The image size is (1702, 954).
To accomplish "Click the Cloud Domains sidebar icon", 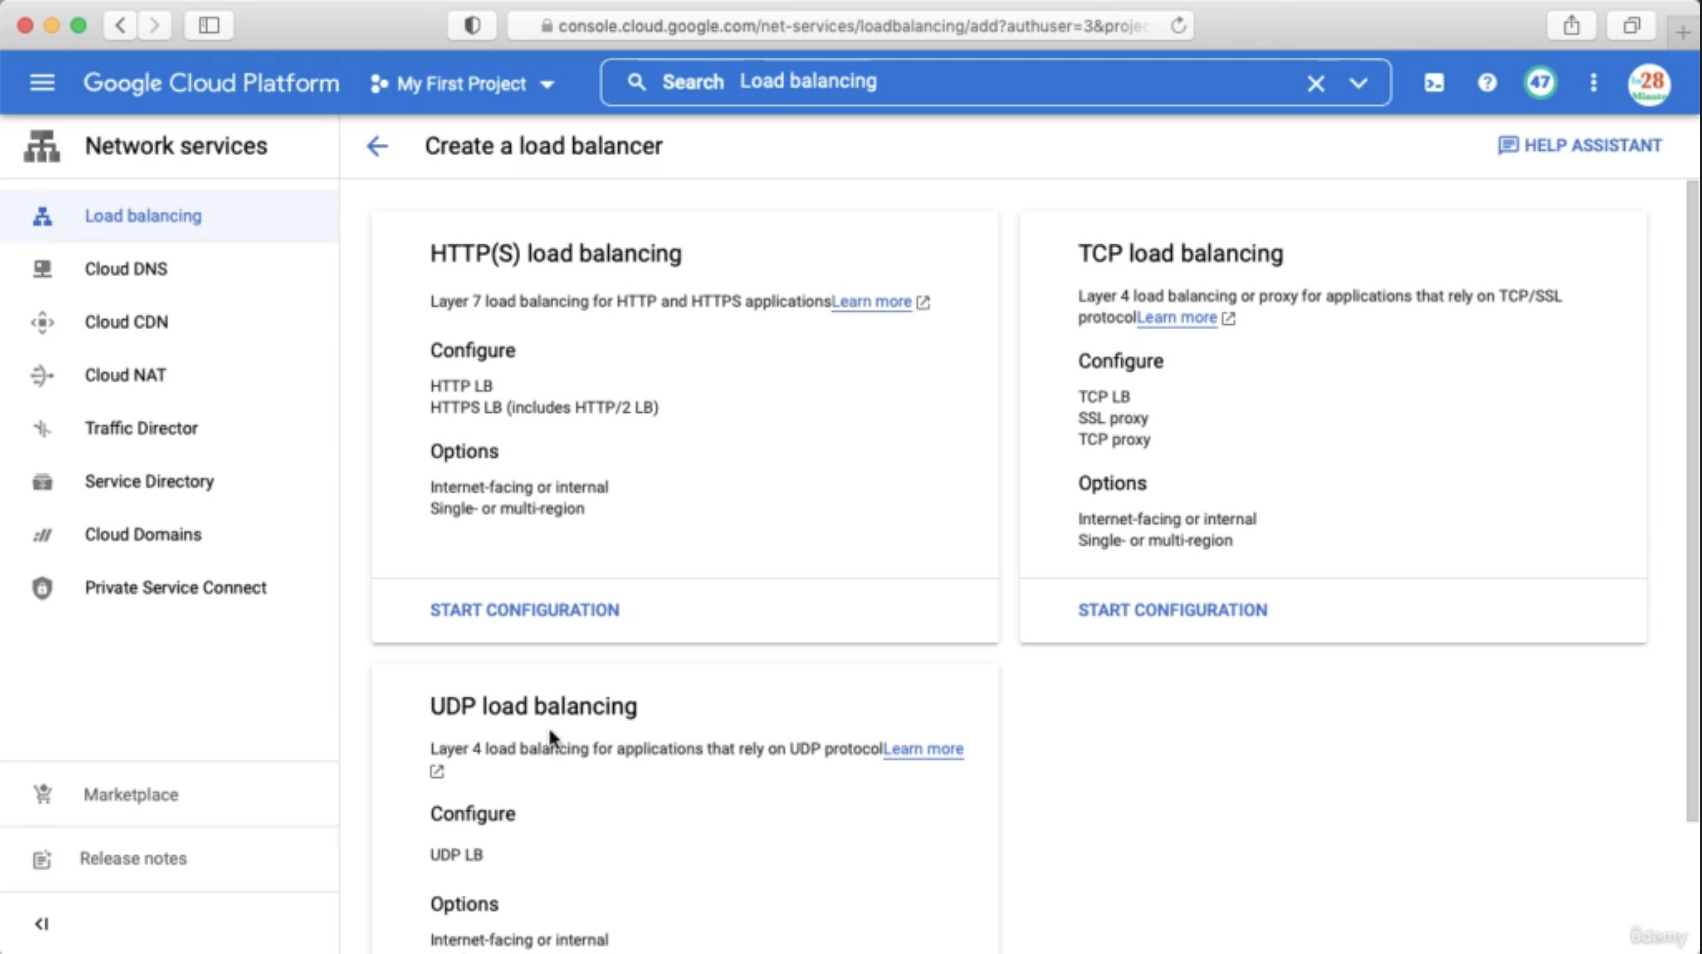I will coord(42,535).
